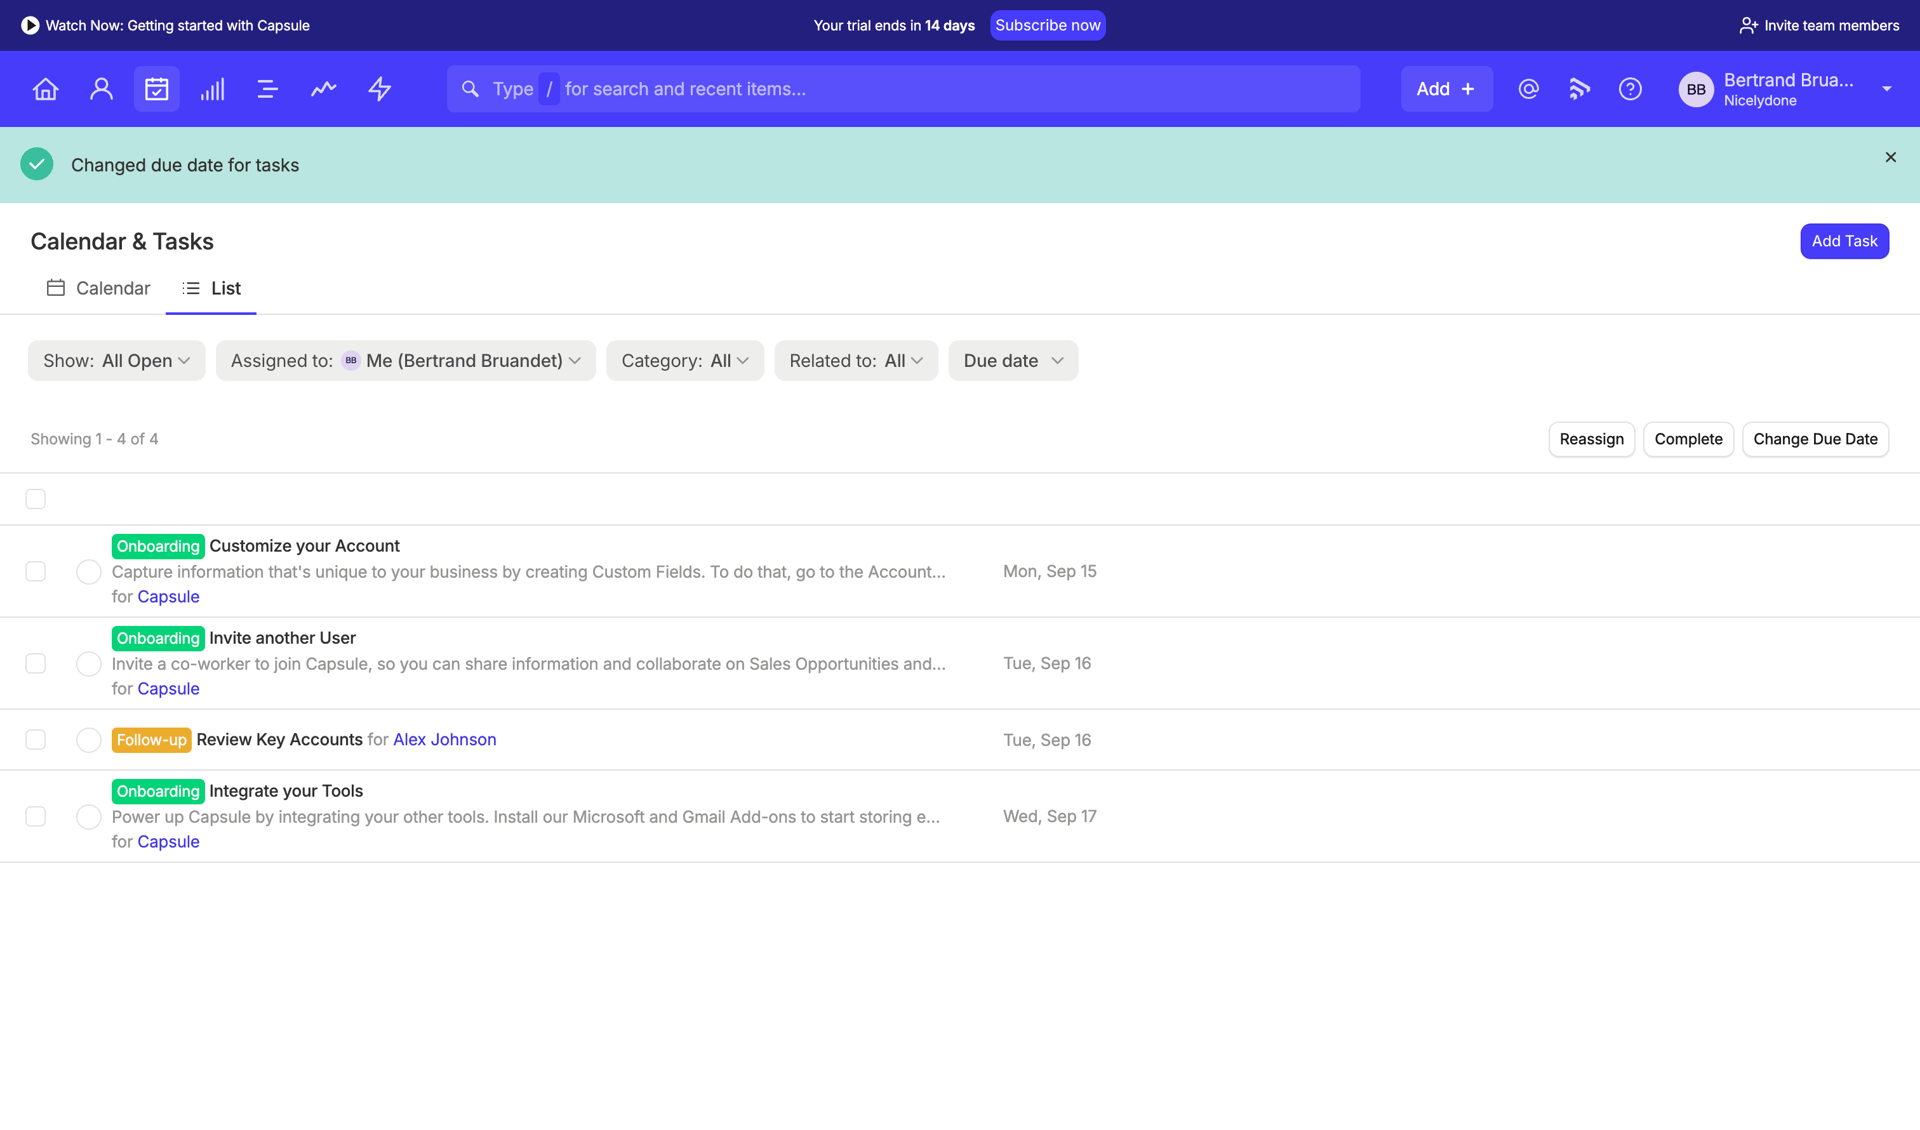This screenshot has width=1920, height=1130.
Task: Open People and Organizations icon
Action: [x=101, y=88]
